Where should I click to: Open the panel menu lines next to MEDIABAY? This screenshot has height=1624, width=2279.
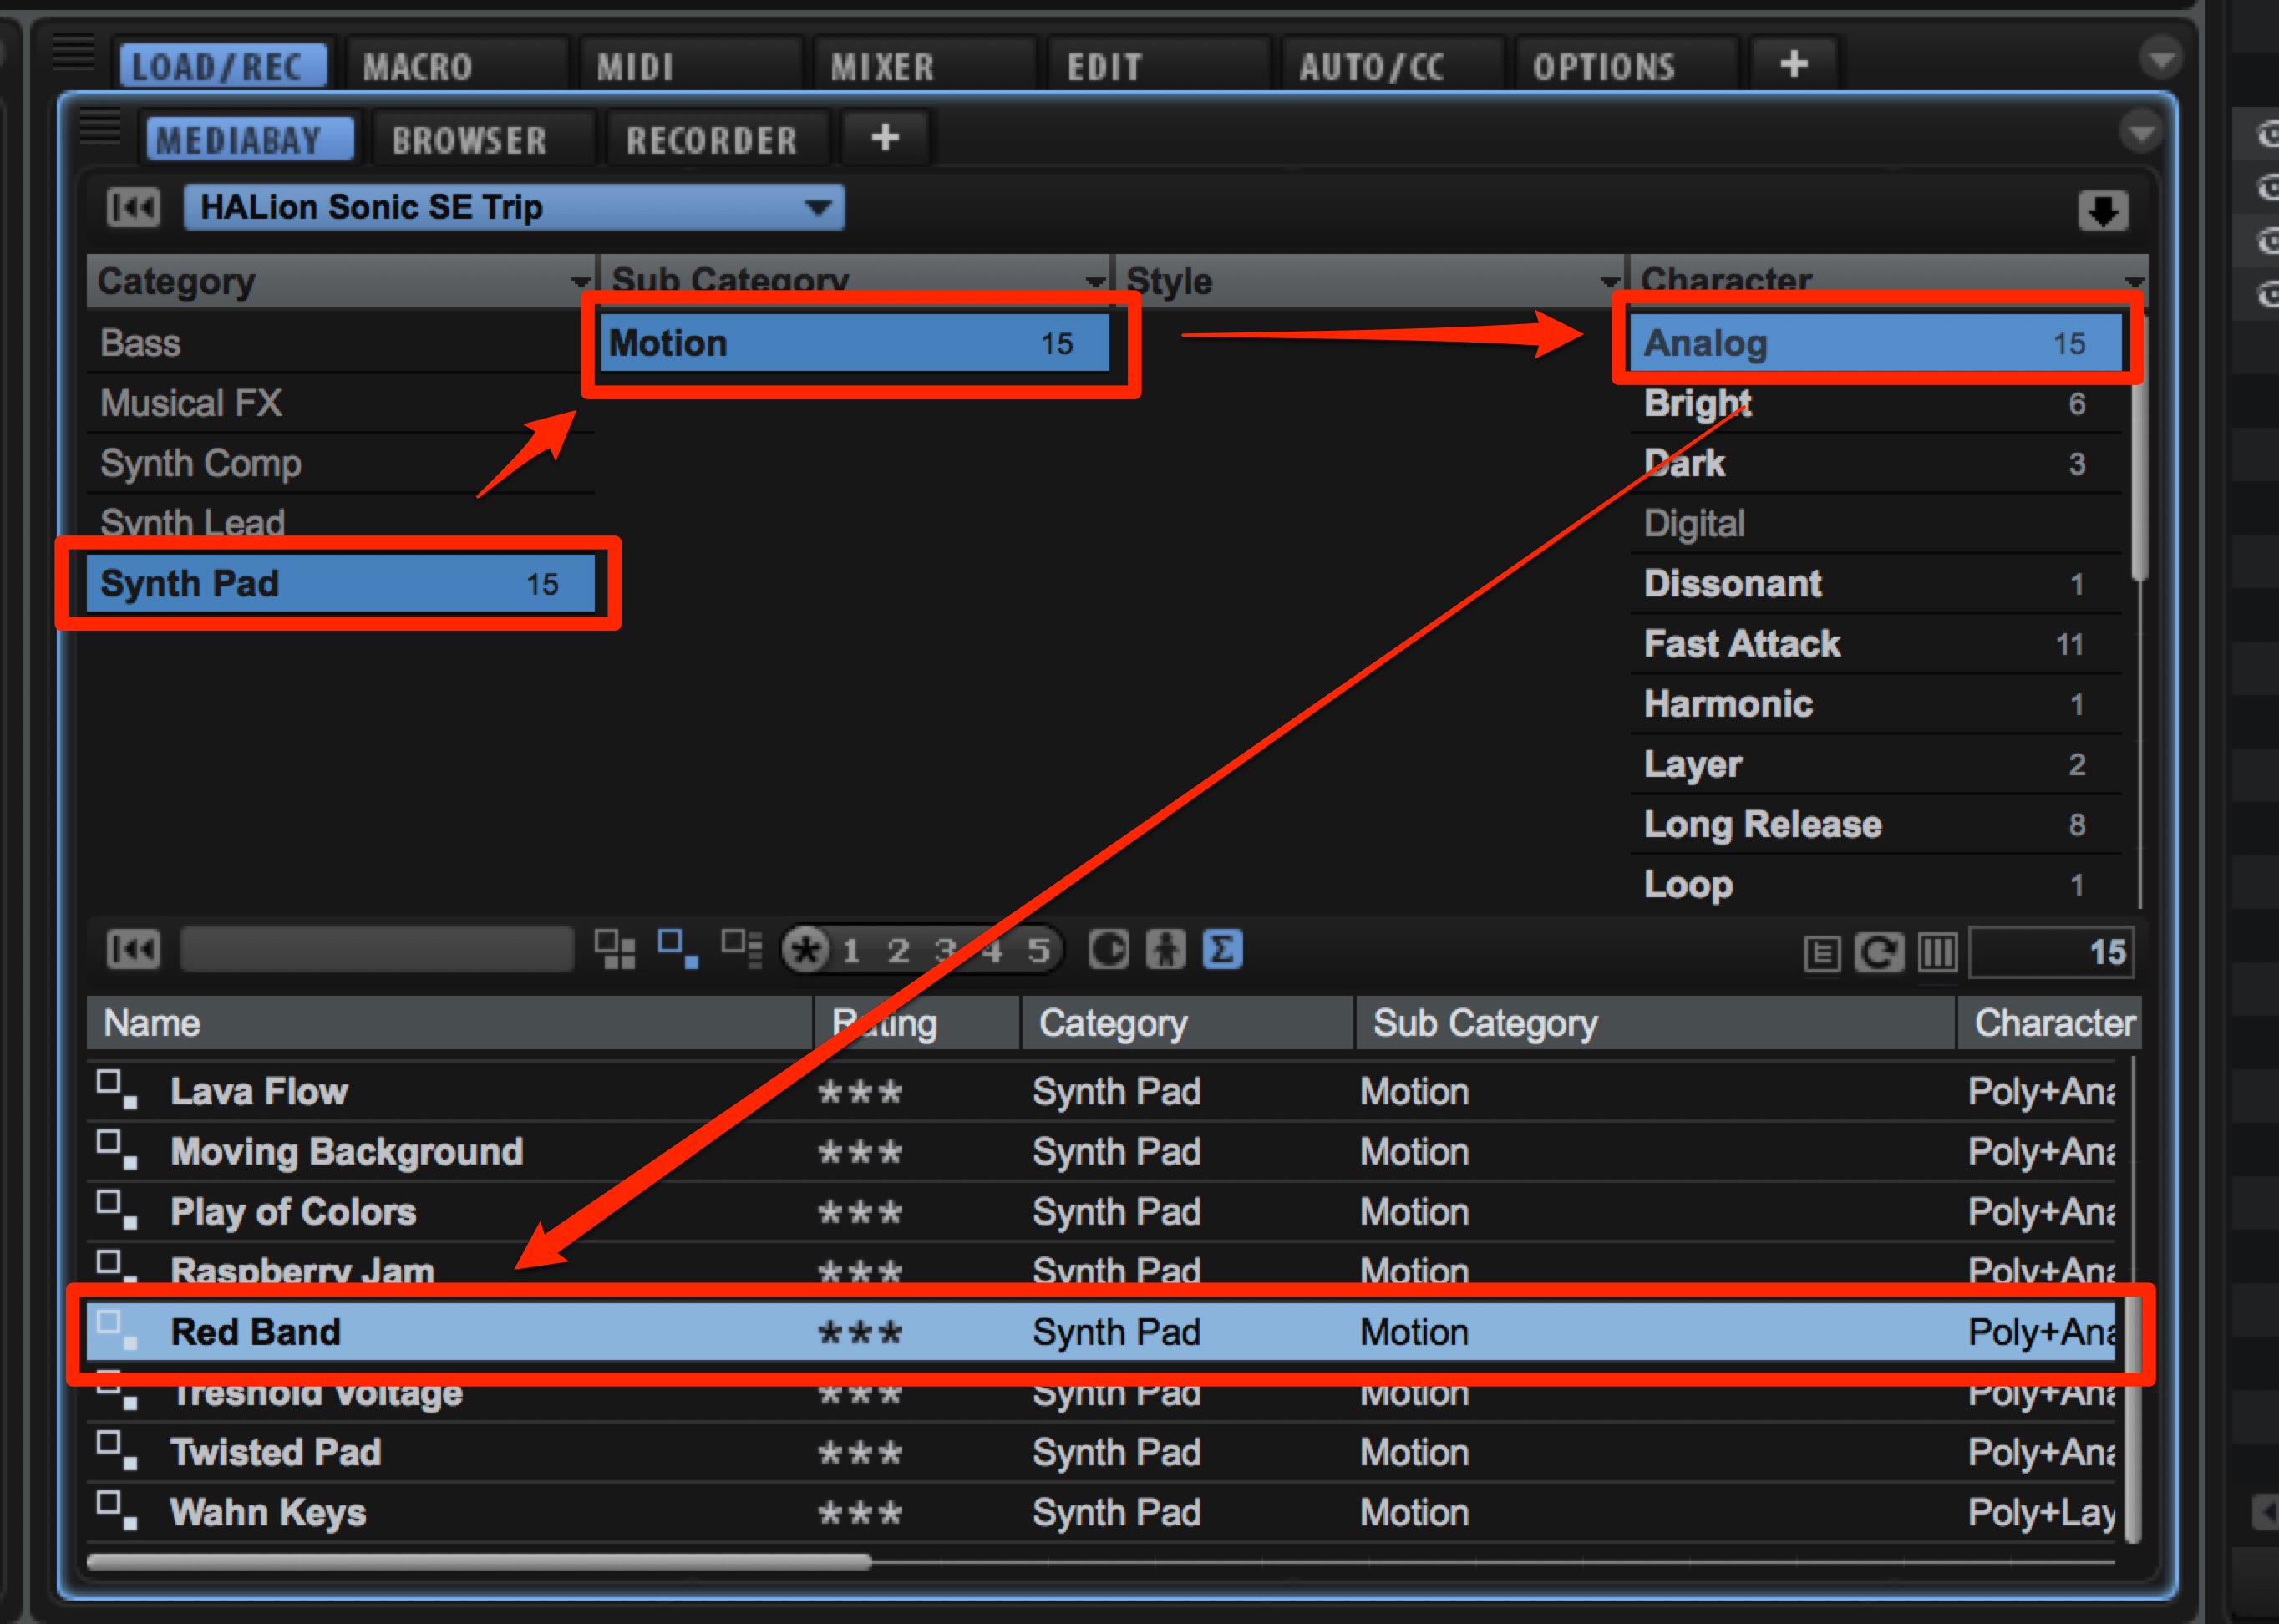click(x=100, y=126)
